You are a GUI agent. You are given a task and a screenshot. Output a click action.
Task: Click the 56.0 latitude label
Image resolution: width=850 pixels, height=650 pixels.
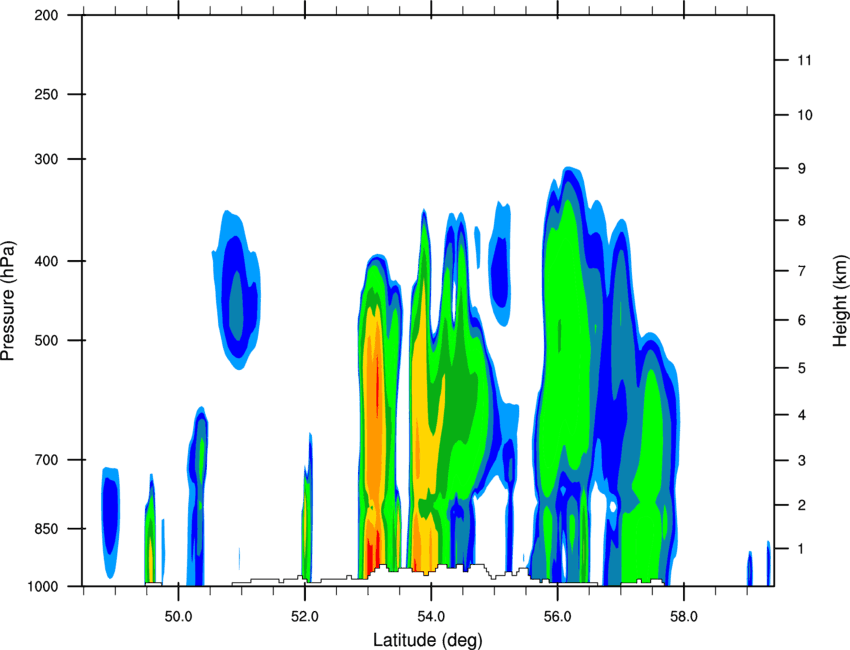557,617
